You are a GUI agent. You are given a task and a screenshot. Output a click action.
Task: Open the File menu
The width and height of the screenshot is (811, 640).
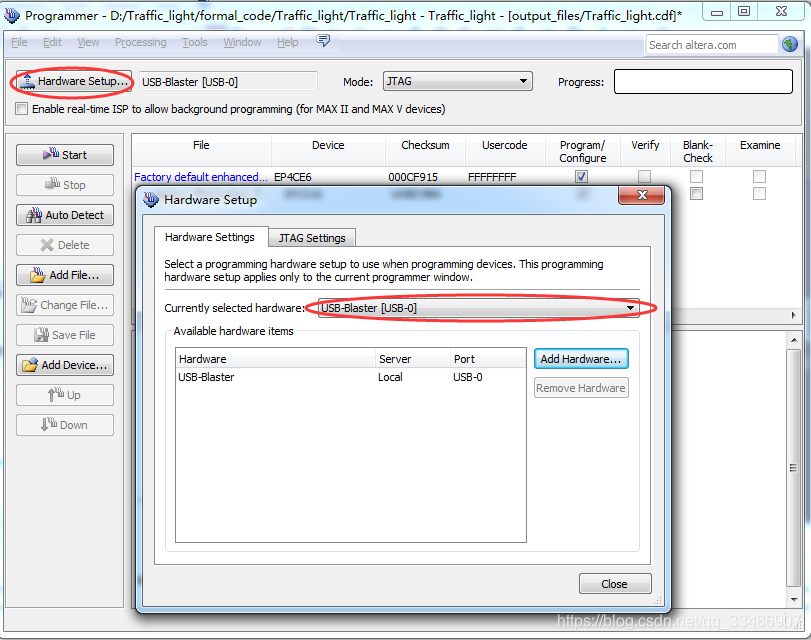pos(19,42)
